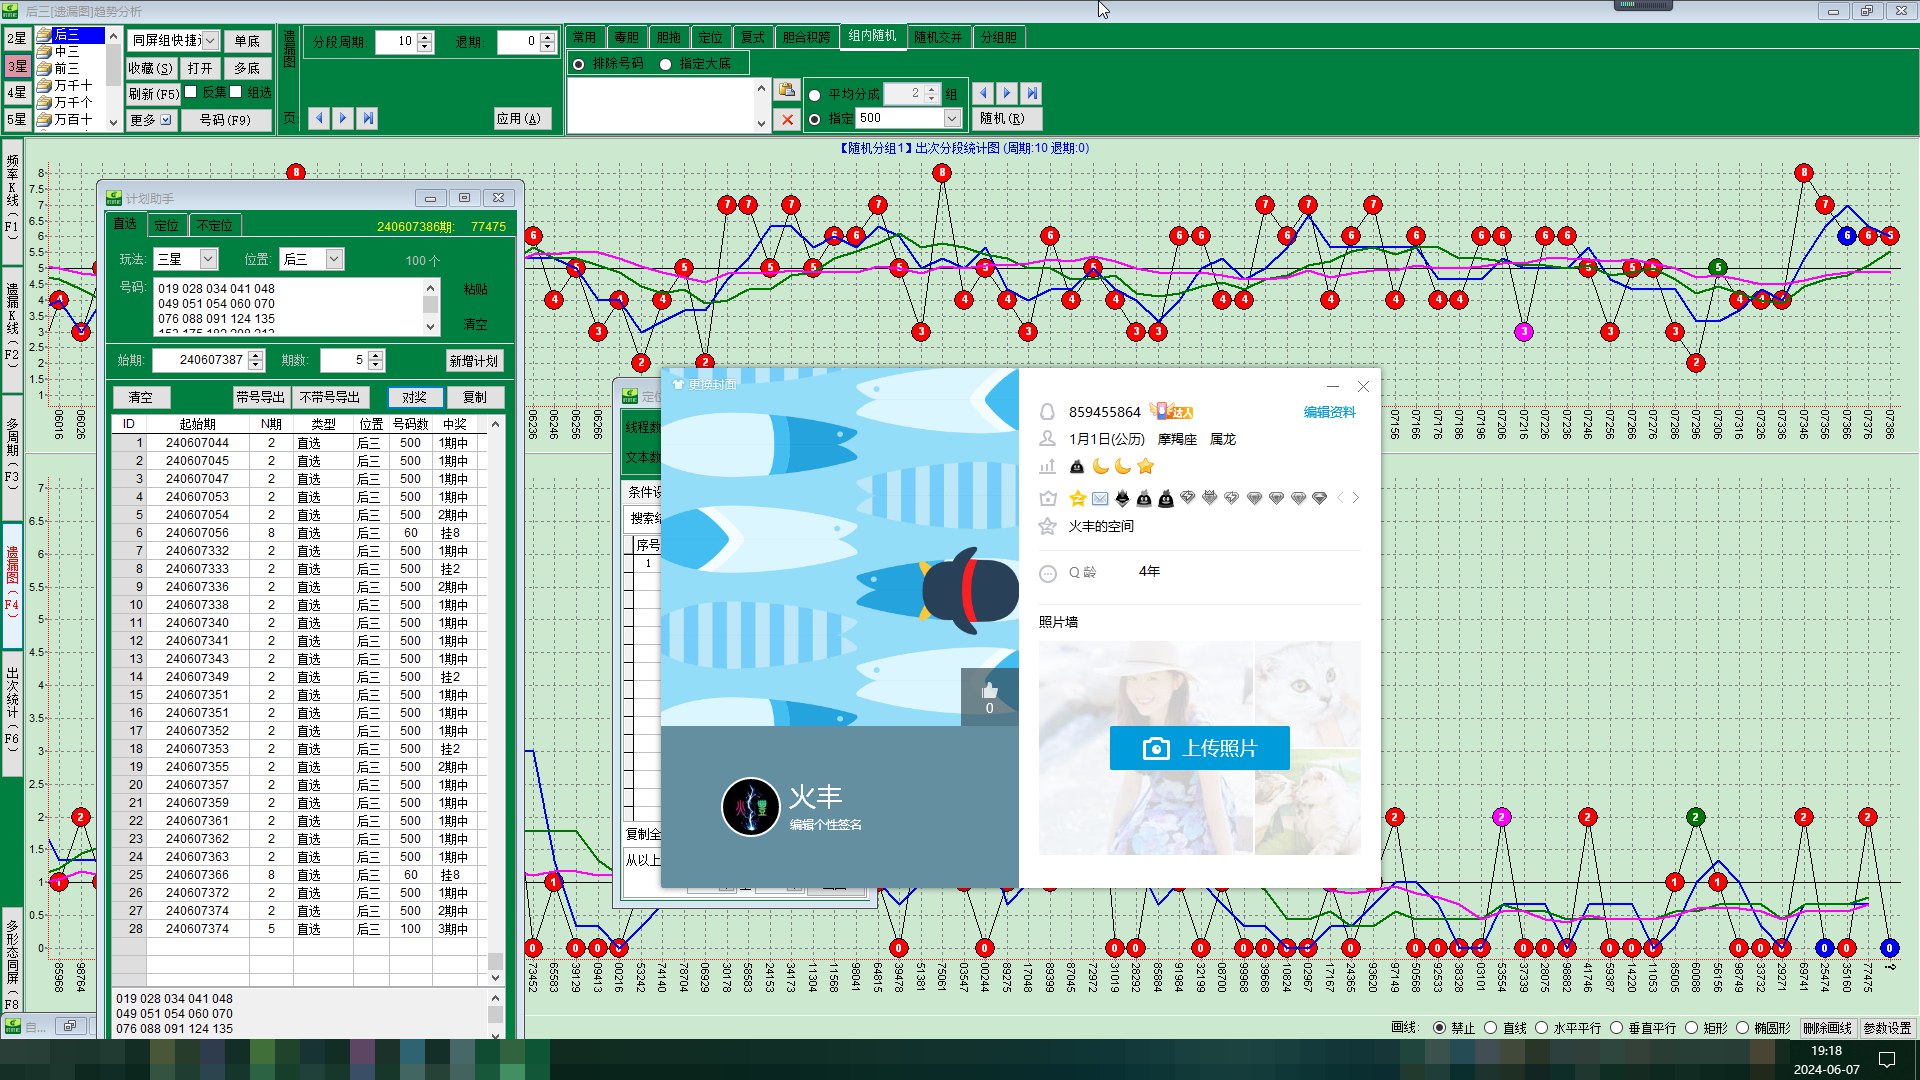This screenshot has width=1920, height=1080.
Task: Click the 达人 badge next to QQ number
Action: (x=1171, y=411)
